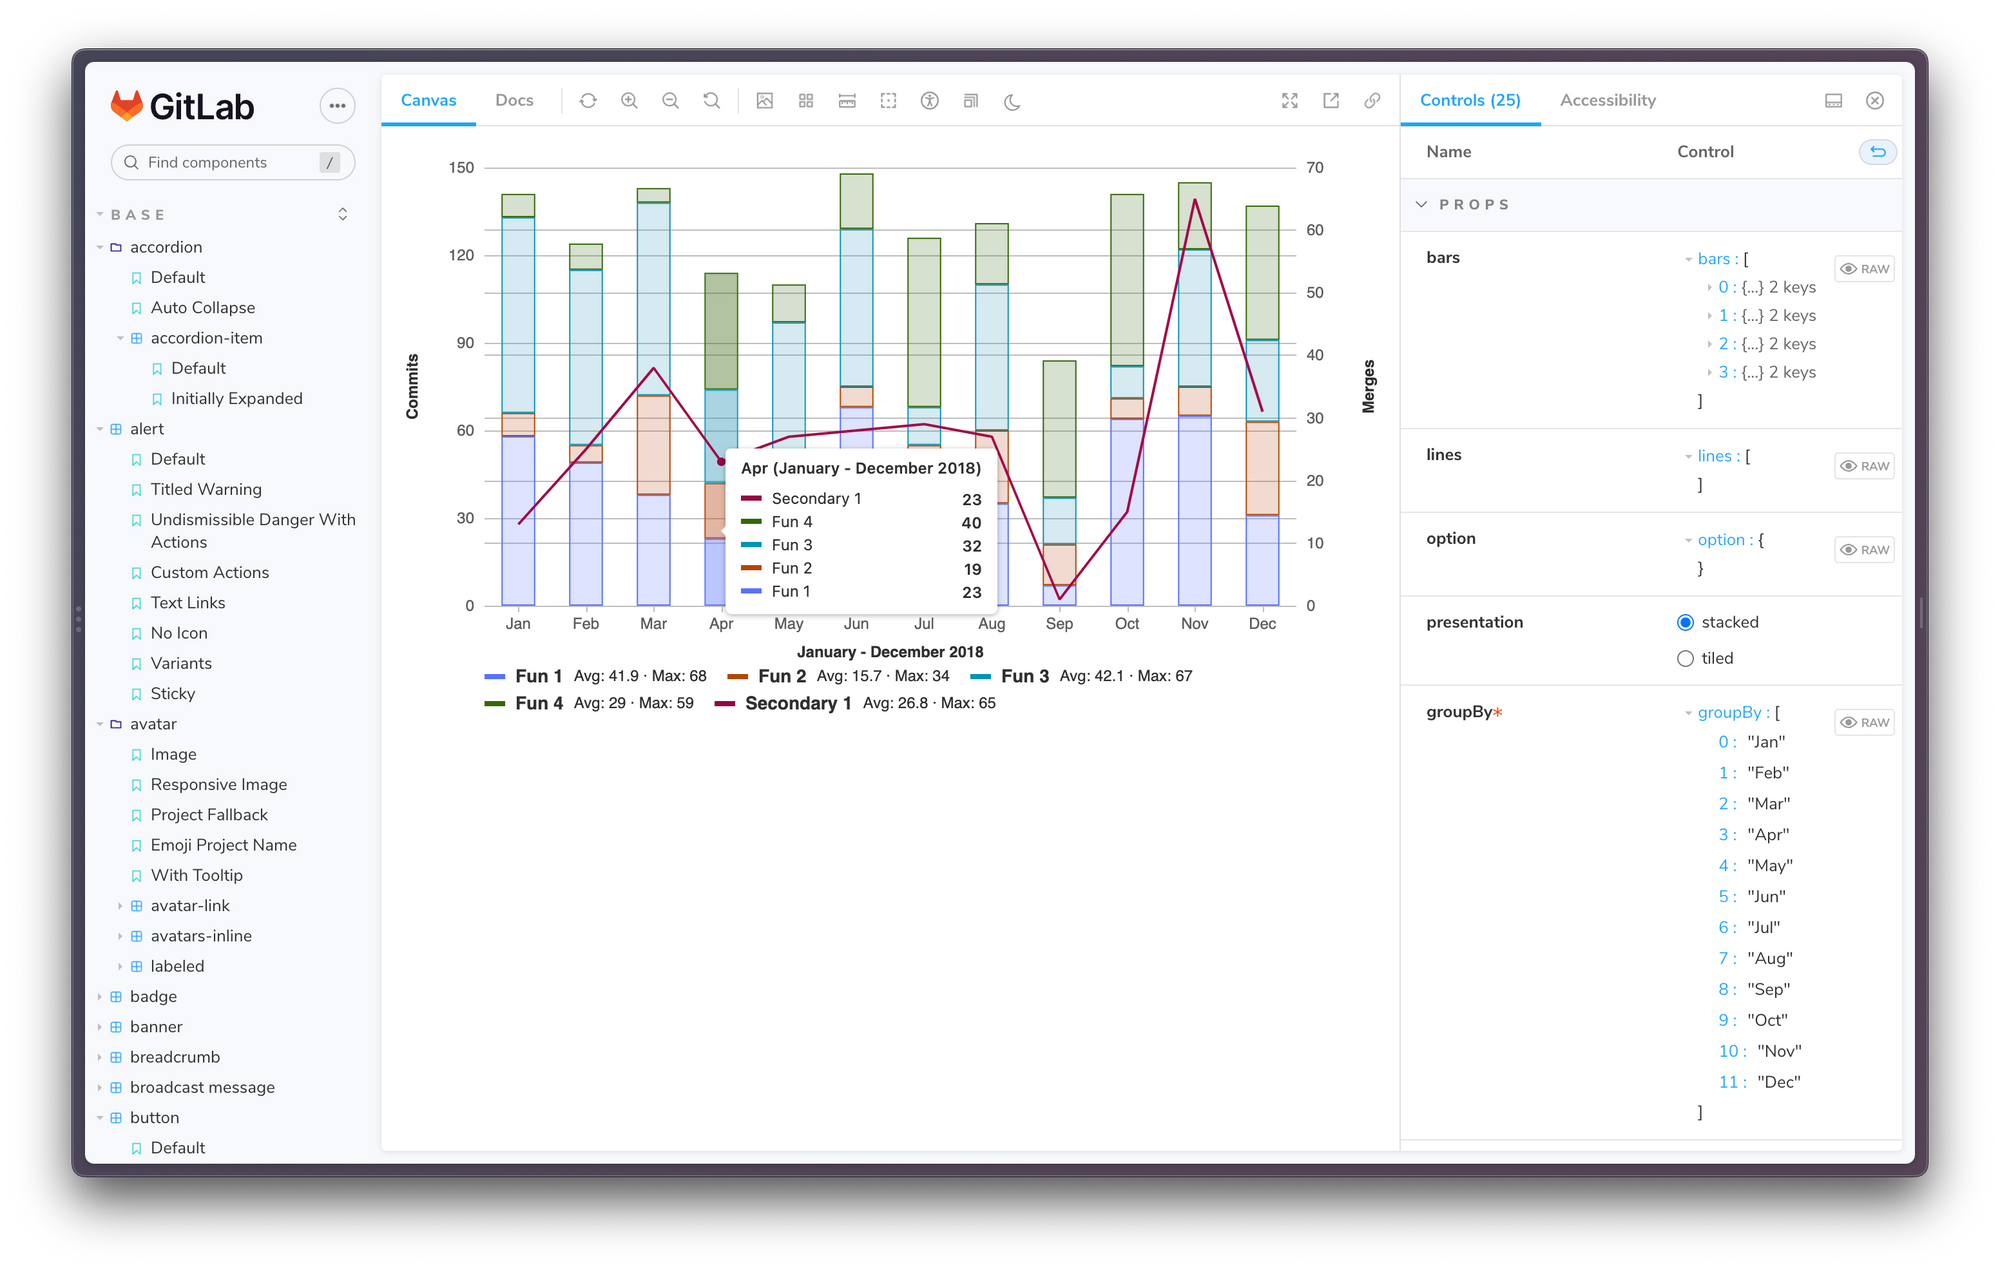Switch to dark mode moon icon

pos(1012,101)
